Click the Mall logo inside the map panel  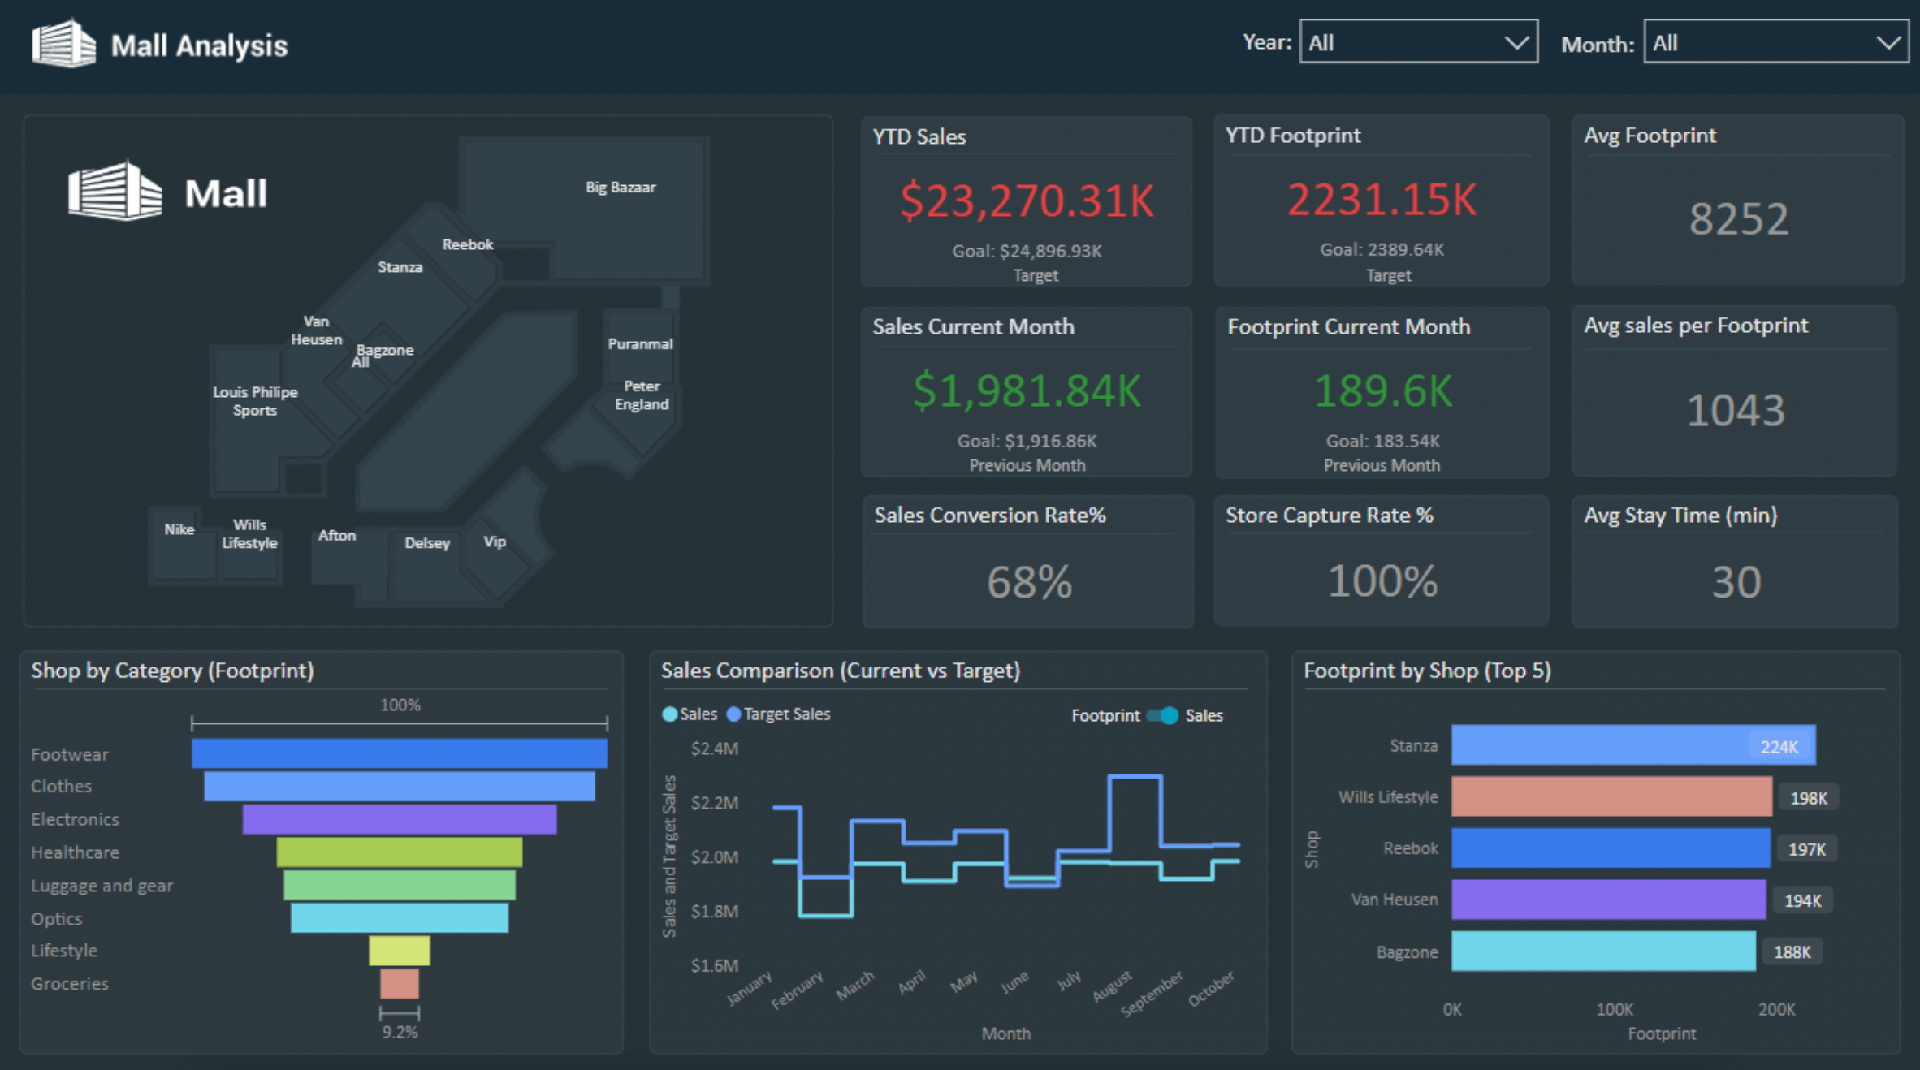click(114, 191)
